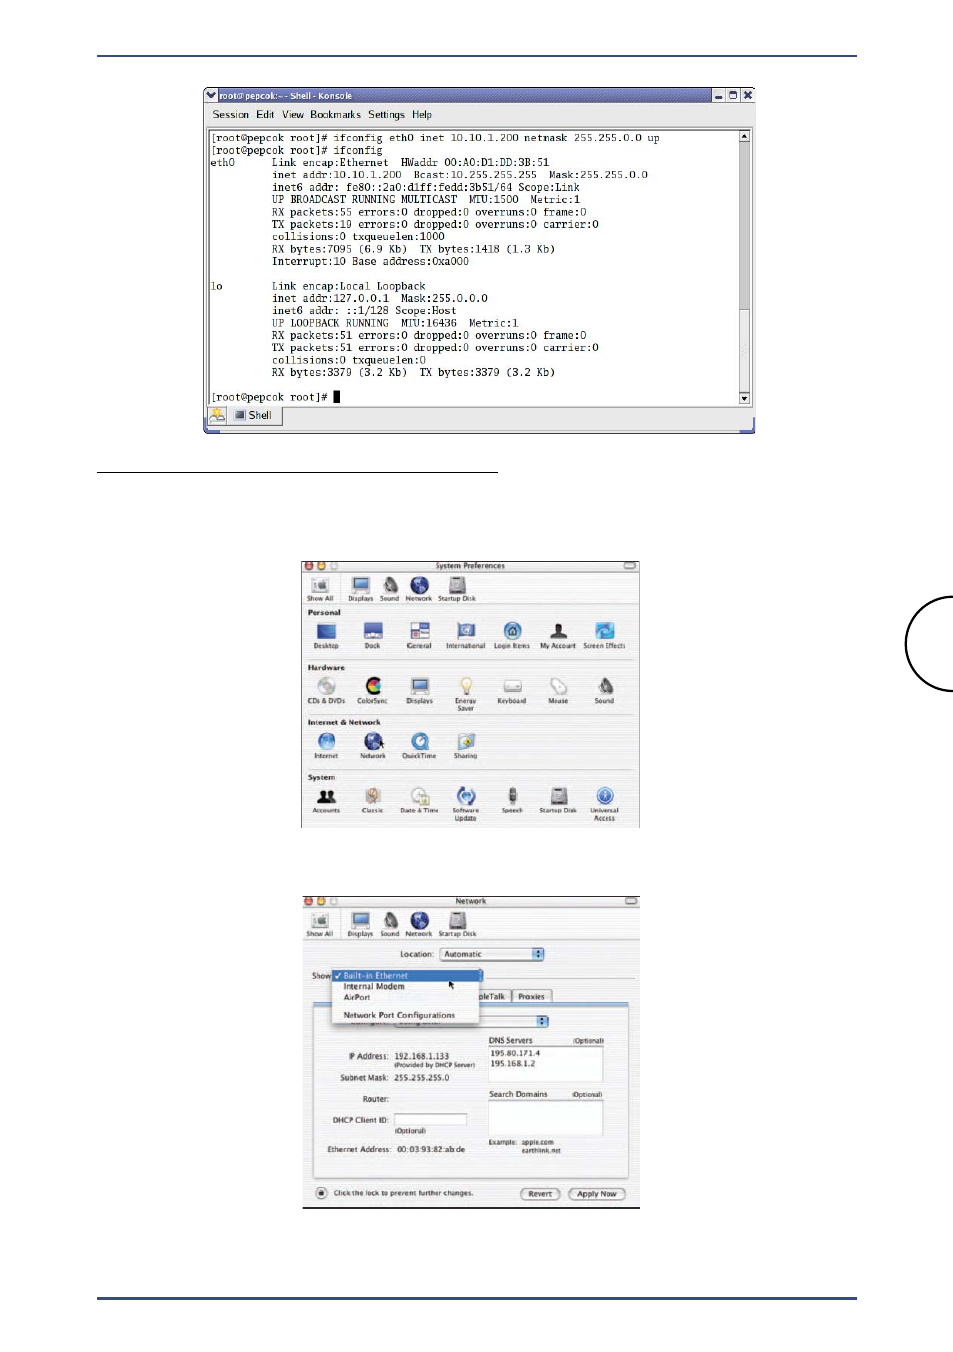Click Network in the System Preferences toolbar
The image size is (953, 1352).
(x=419, y=589)
